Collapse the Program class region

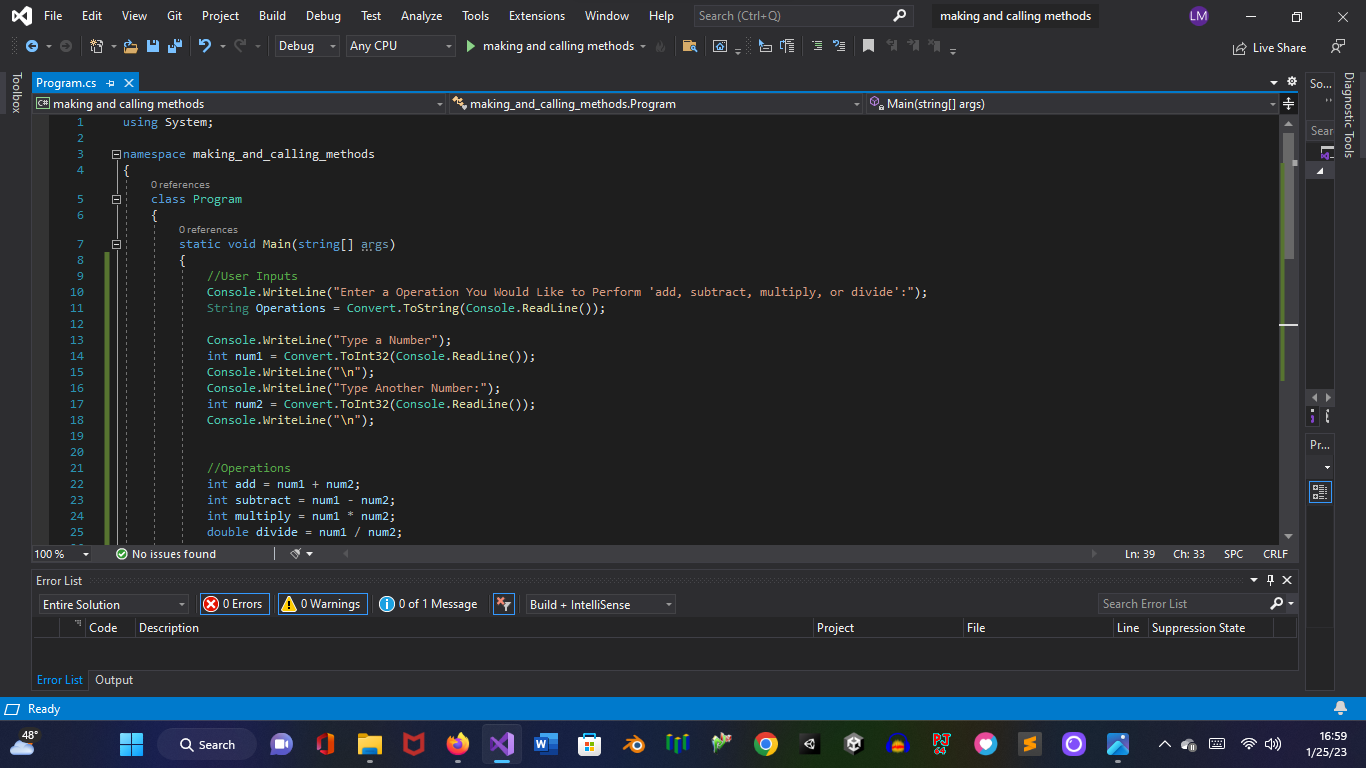(116, 199)
